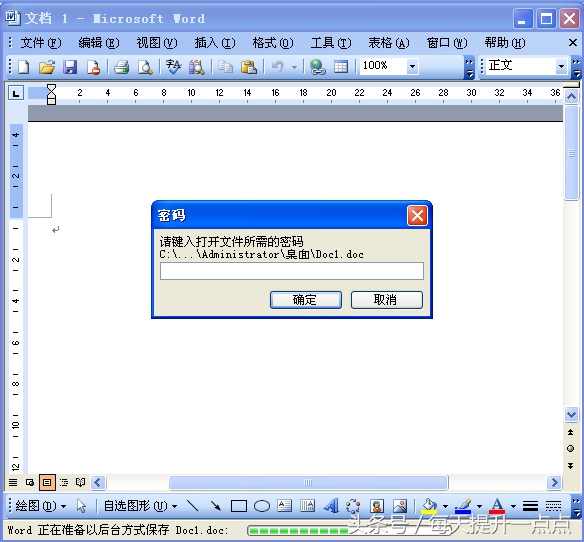Click 取消 in the password dialog

[386, 300]
